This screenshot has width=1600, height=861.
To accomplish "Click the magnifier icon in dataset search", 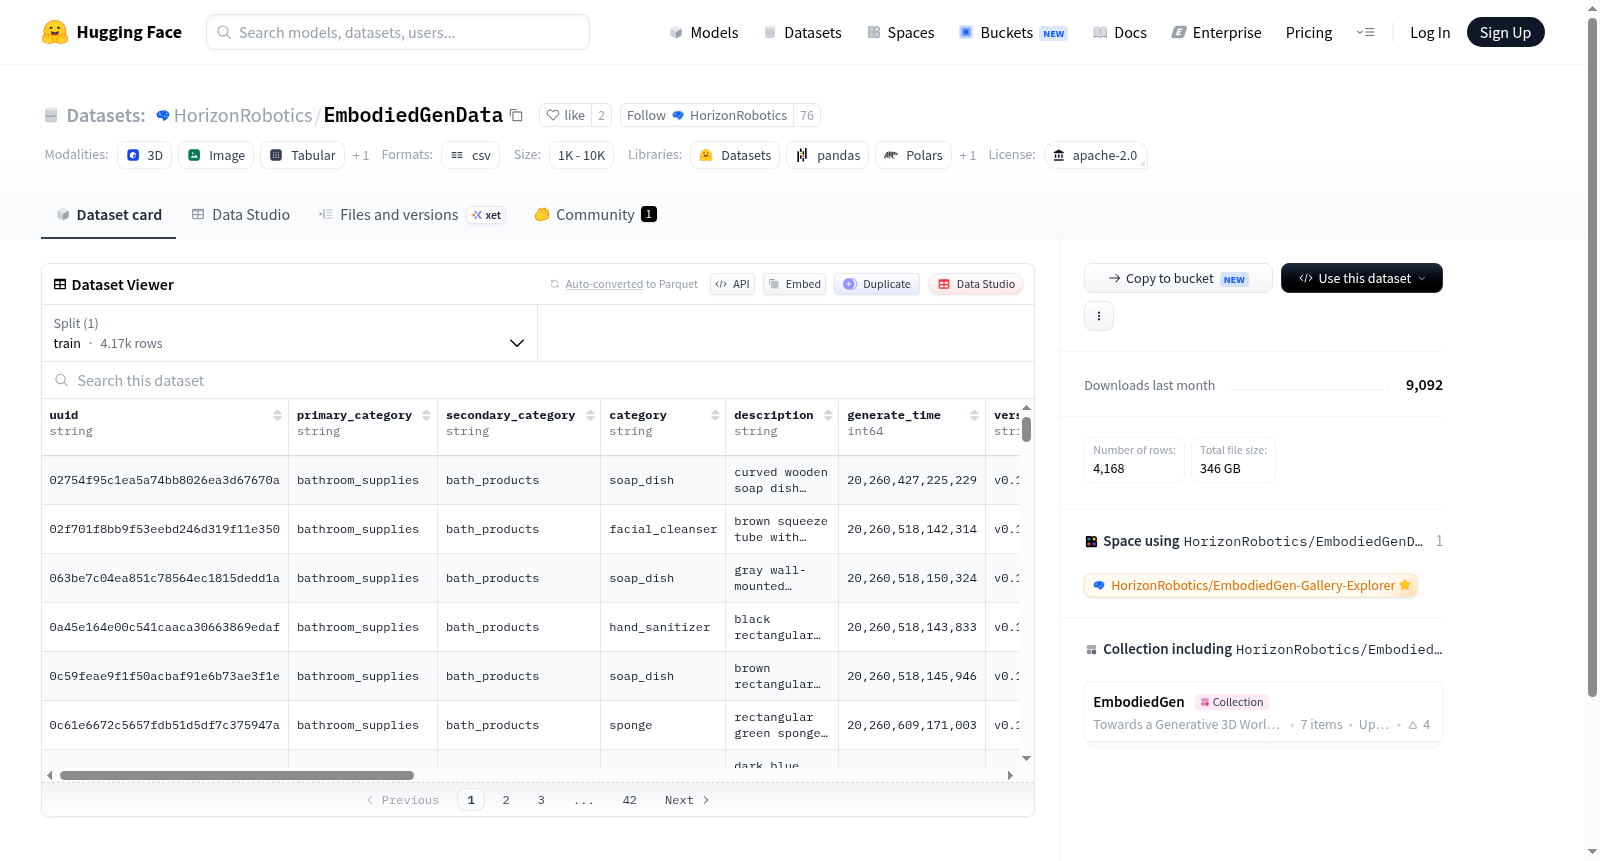I will pyautogui.click(x=62, y=380).
